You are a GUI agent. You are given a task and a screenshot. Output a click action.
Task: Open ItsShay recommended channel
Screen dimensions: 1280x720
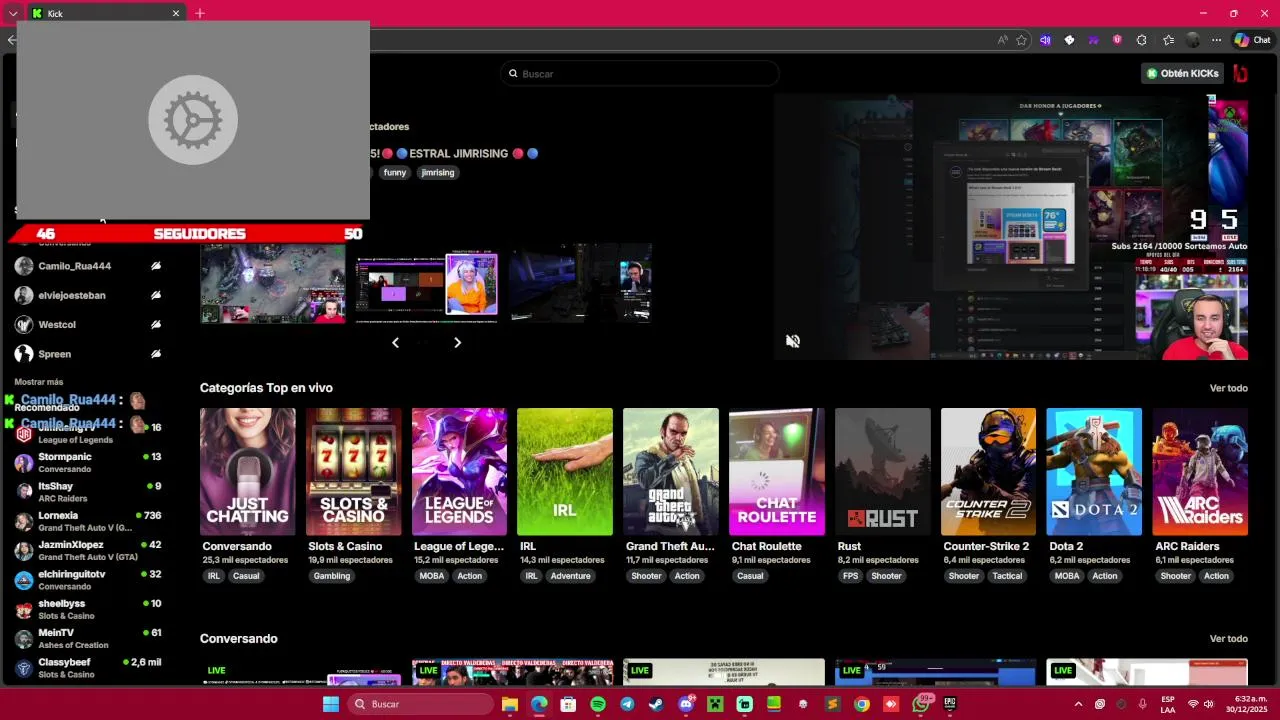pyautogui.click(x=88, y=491)
